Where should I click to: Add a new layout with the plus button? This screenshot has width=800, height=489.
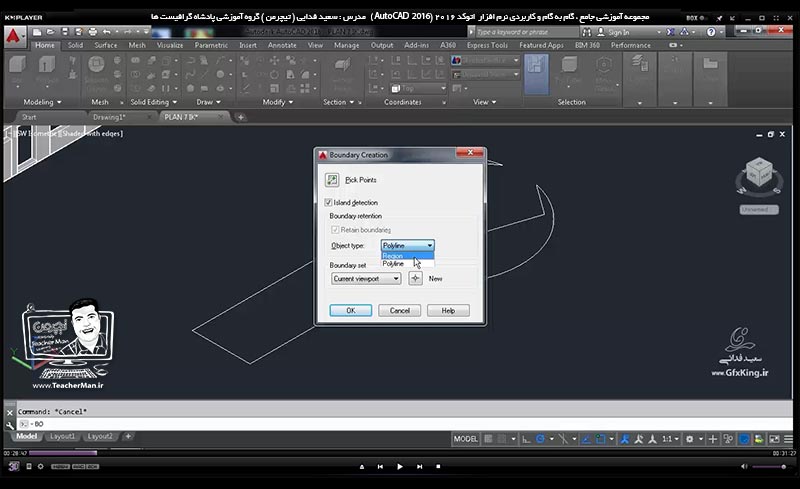pos(129,436)
